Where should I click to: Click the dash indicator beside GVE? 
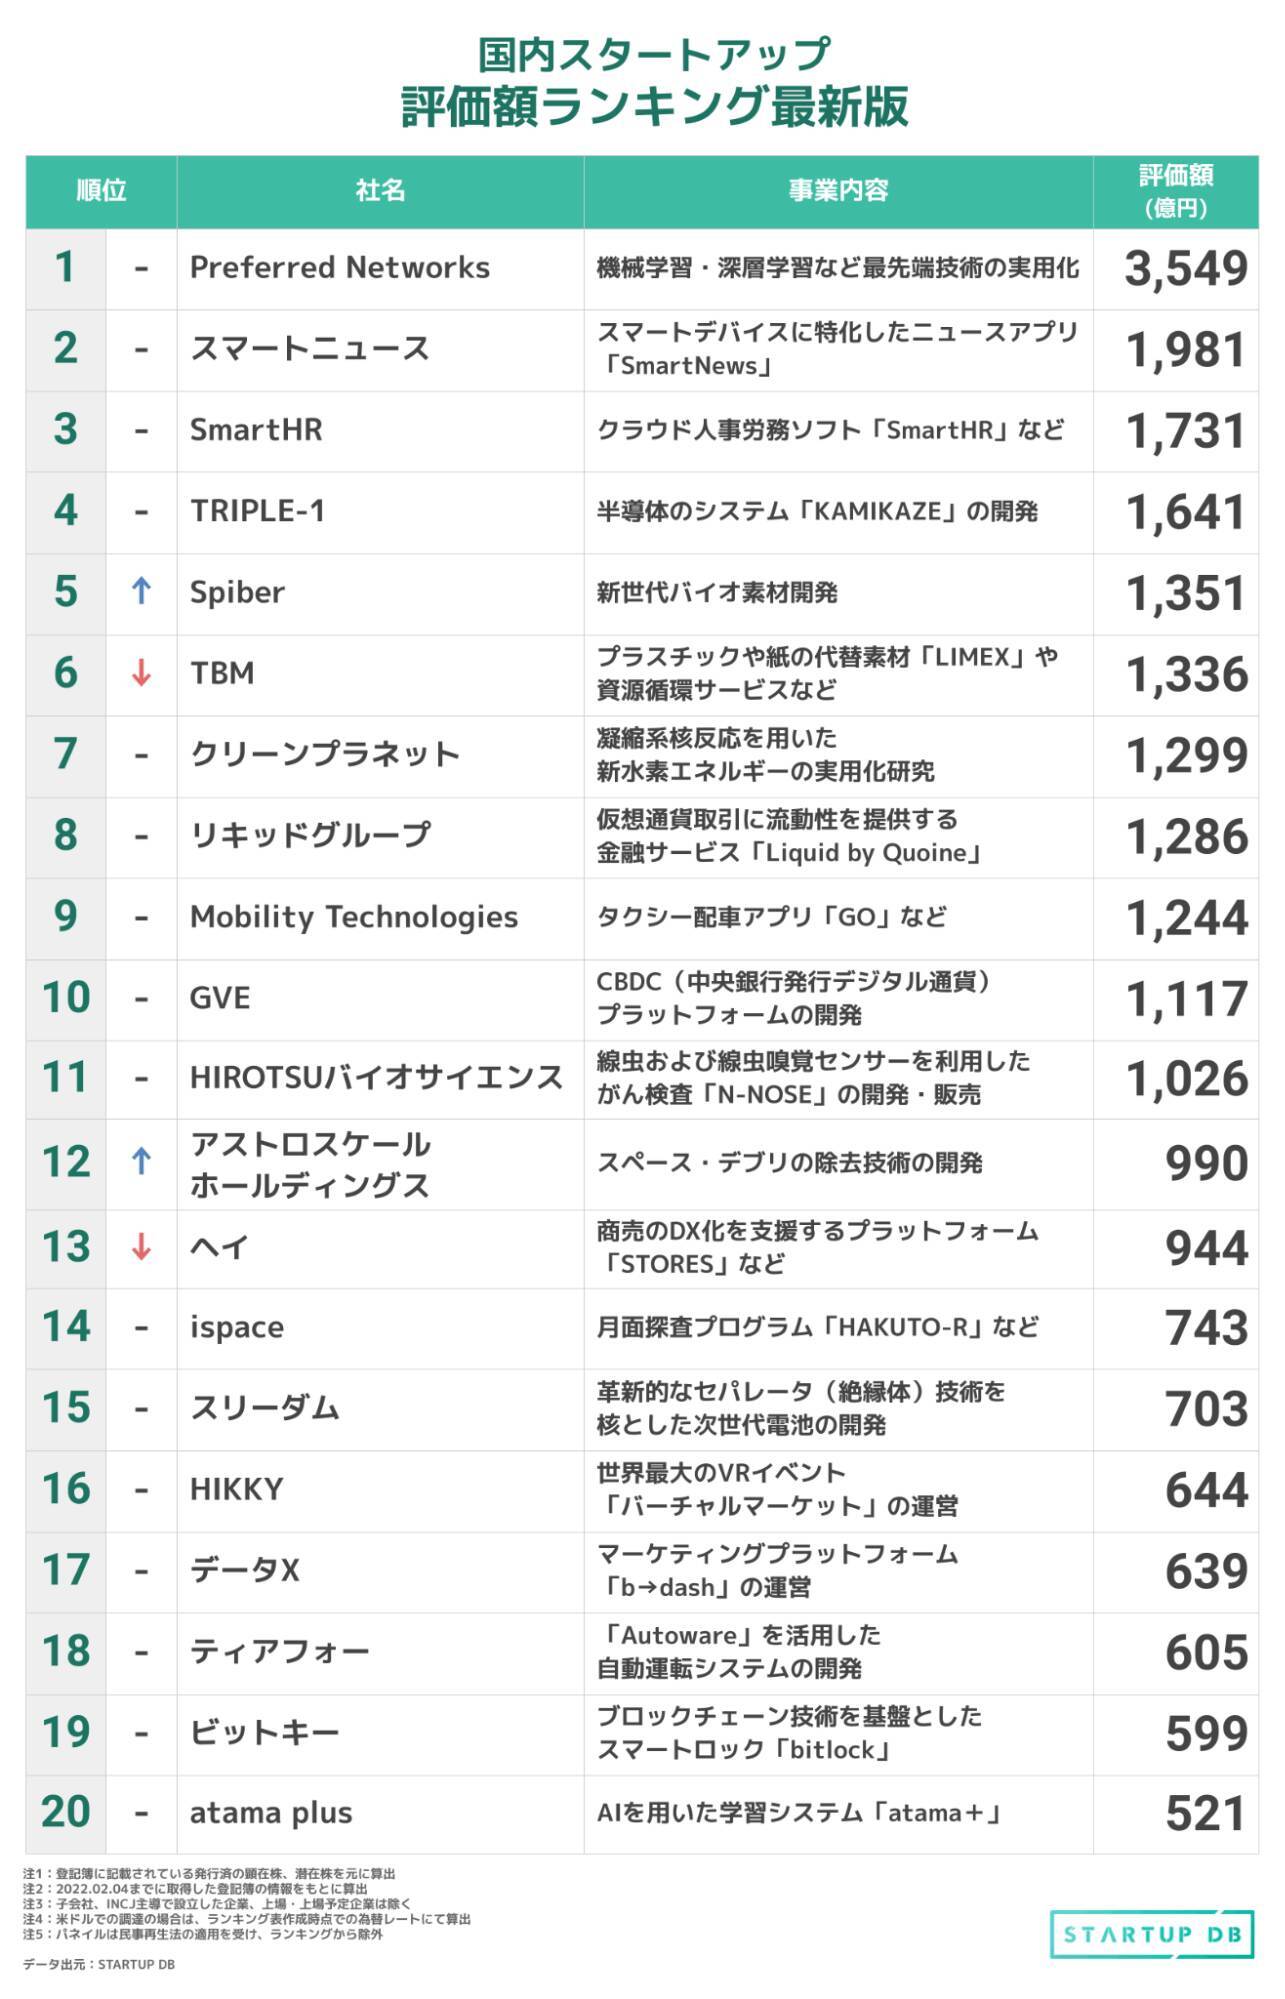141,998
